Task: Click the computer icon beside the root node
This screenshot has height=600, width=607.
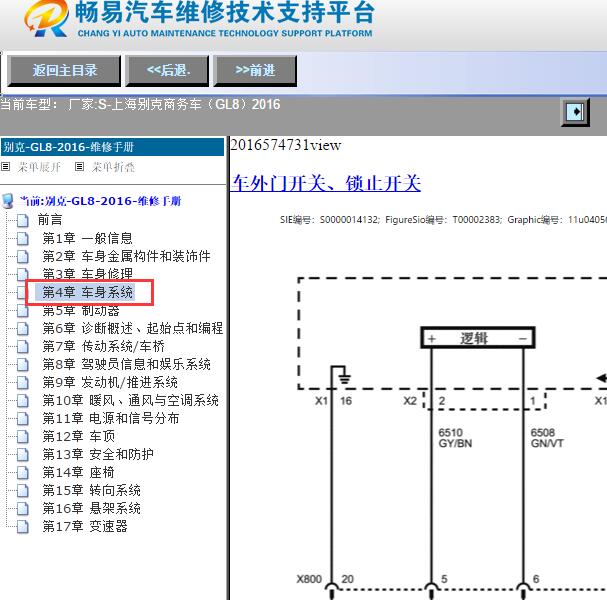Action: pos(8,201)
